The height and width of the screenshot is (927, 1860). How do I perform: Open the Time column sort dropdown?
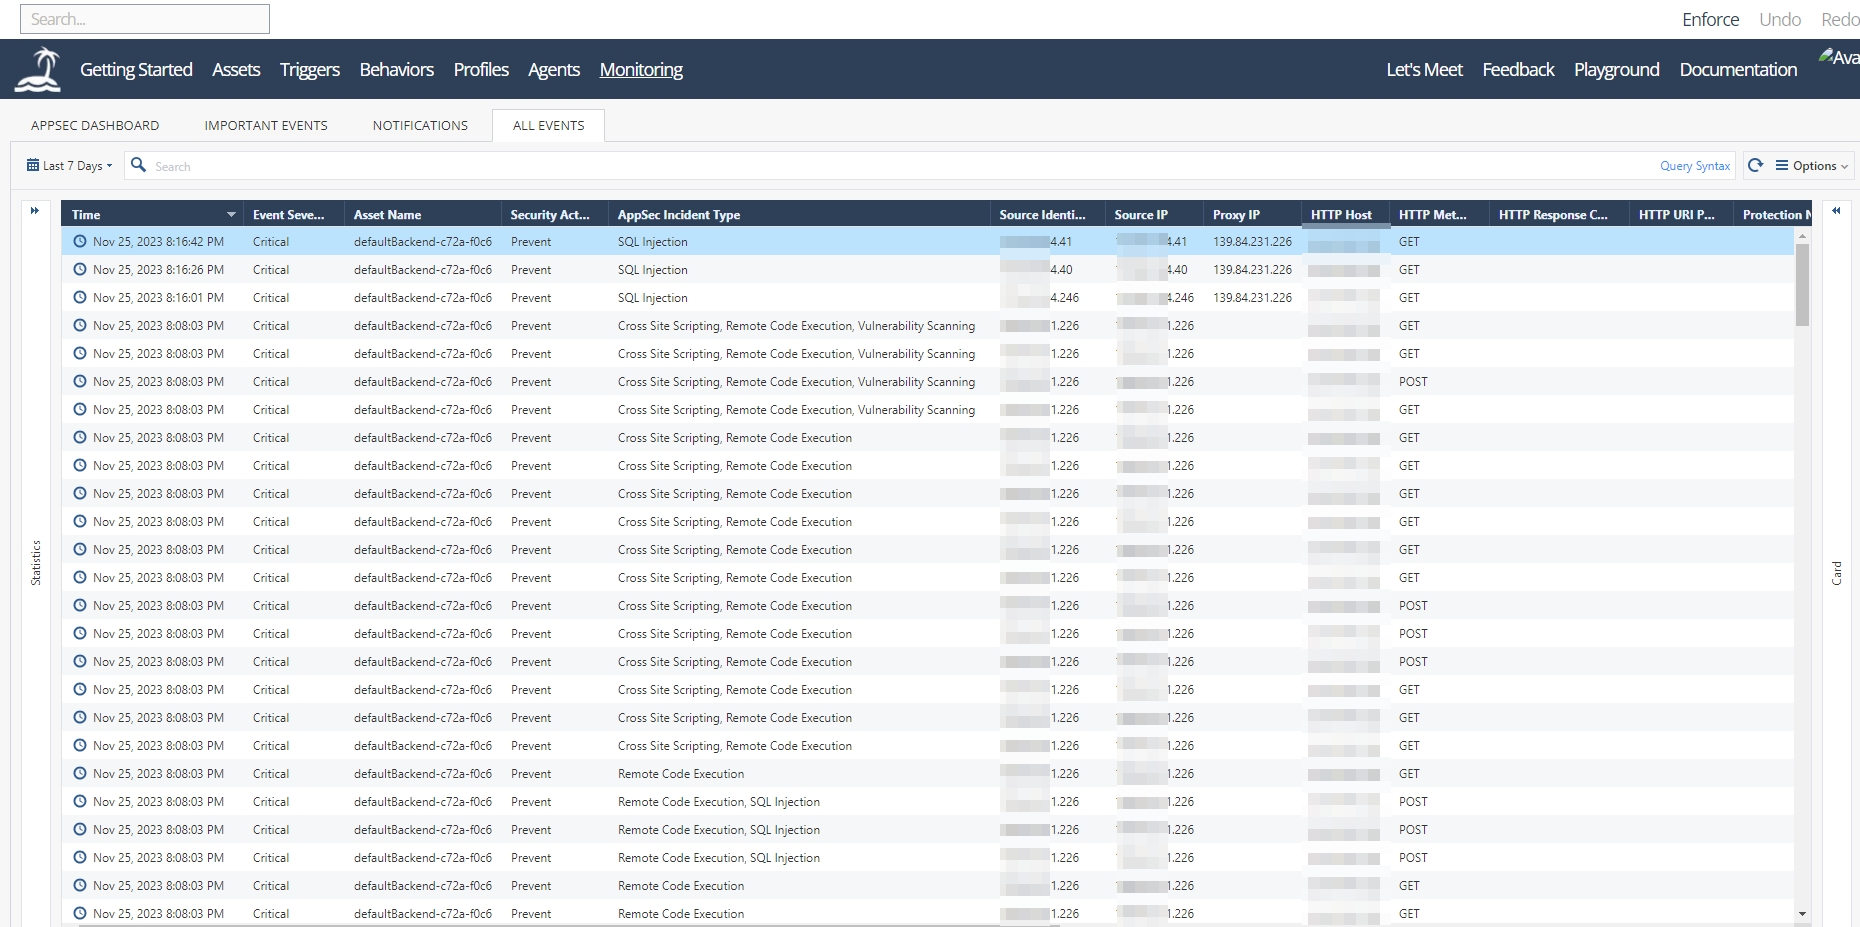coord(231,214)
